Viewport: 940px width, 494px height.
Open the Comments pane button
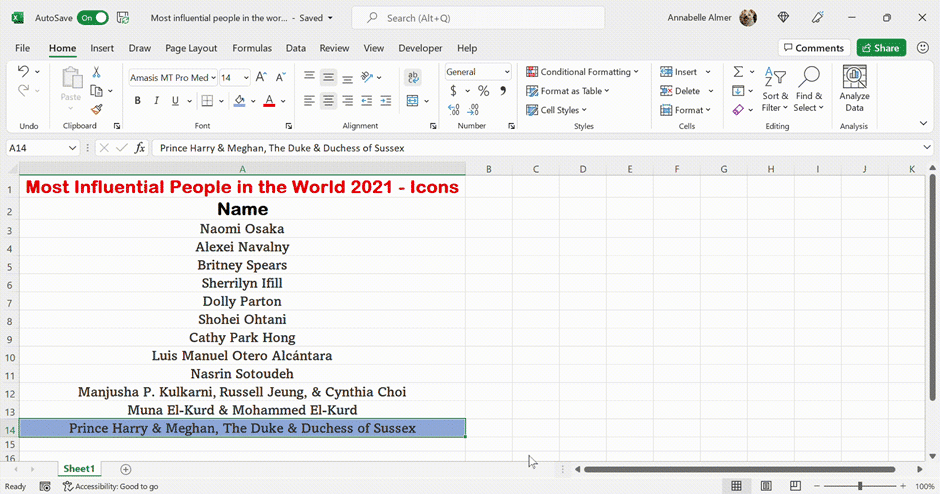point(813,48)
